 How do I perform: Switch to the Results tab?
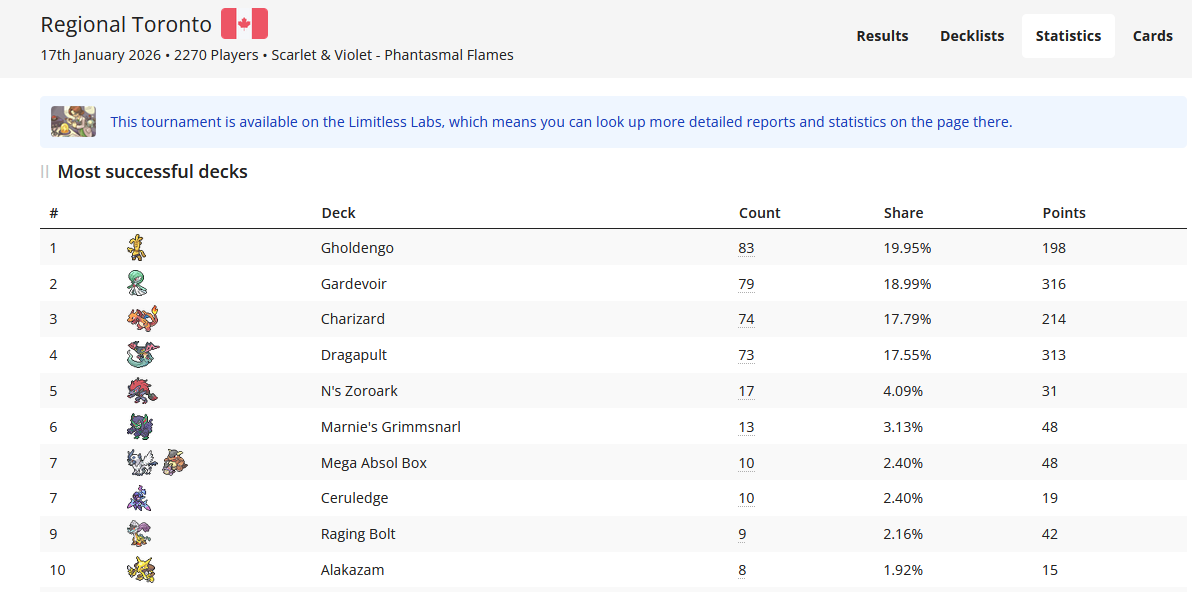click(882, 35)
